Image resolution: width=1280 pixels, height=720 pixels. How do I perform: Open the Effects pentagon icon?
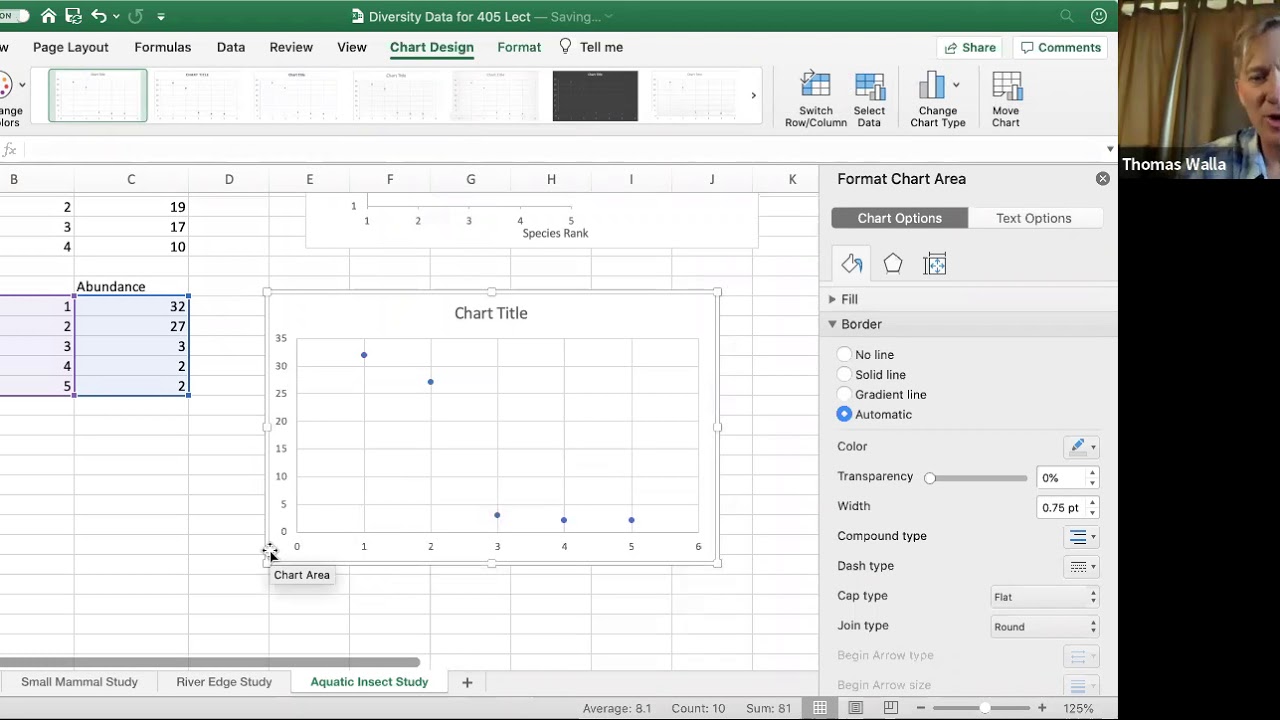click(893, 264)
